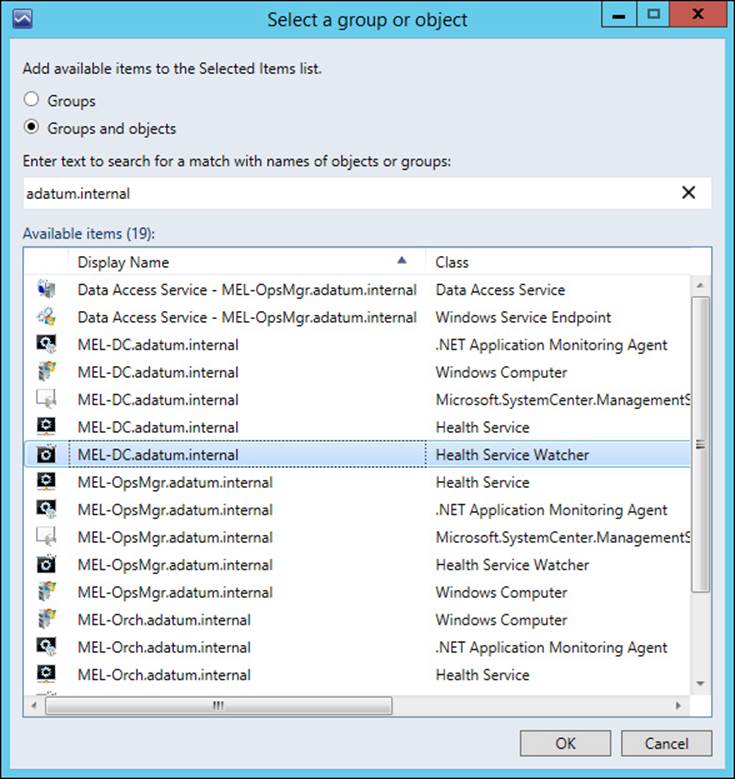
Task: Click the vertical scrollbar thumb
Action: coord(700,444)
